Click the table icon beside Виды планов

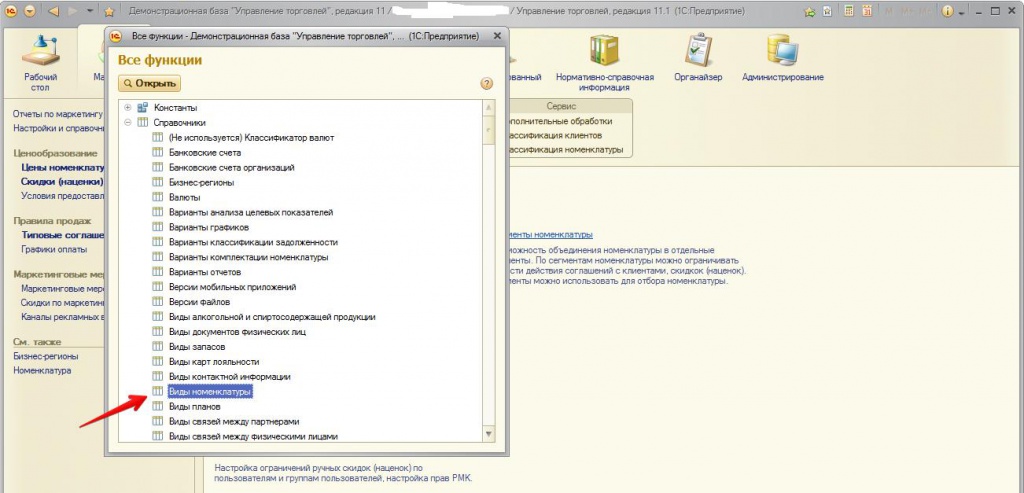pos(157,407)
